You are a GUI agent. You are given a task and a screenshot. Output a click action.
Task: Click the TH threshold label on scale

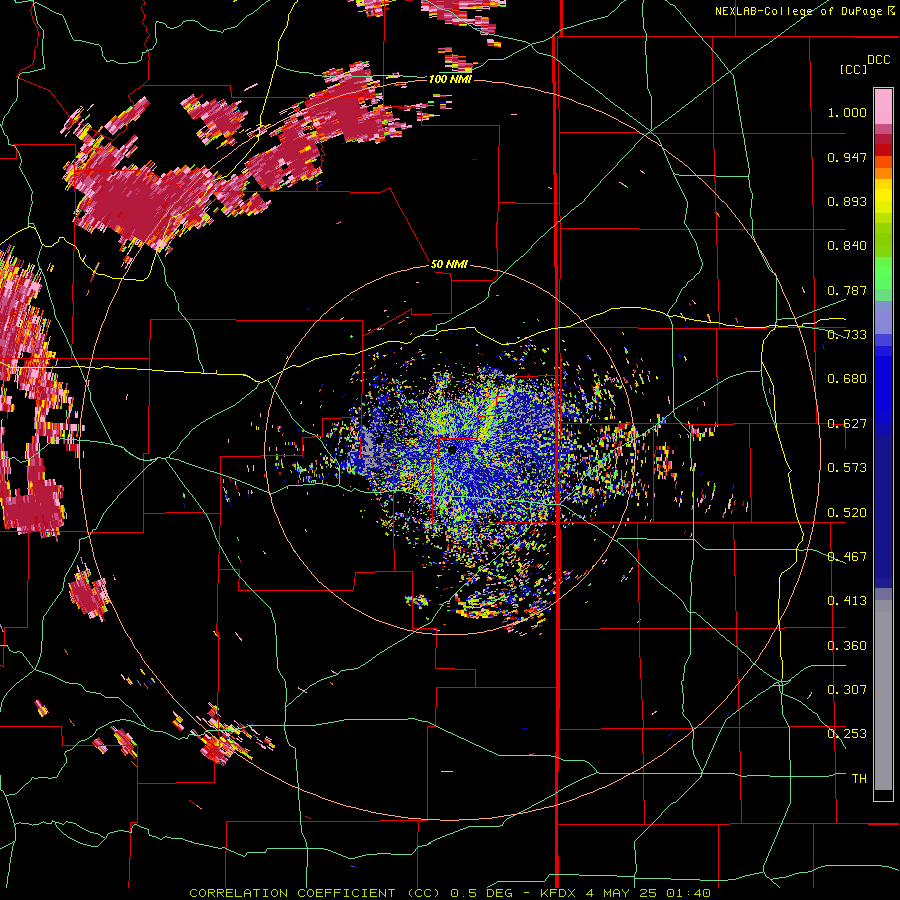coord(859,779)
